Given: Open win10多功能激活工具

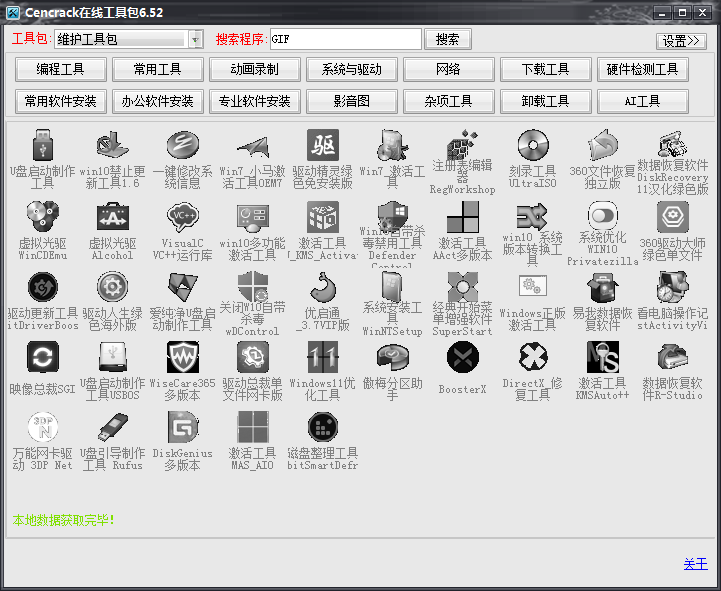Looking at the screenshot, I should 252,218.
